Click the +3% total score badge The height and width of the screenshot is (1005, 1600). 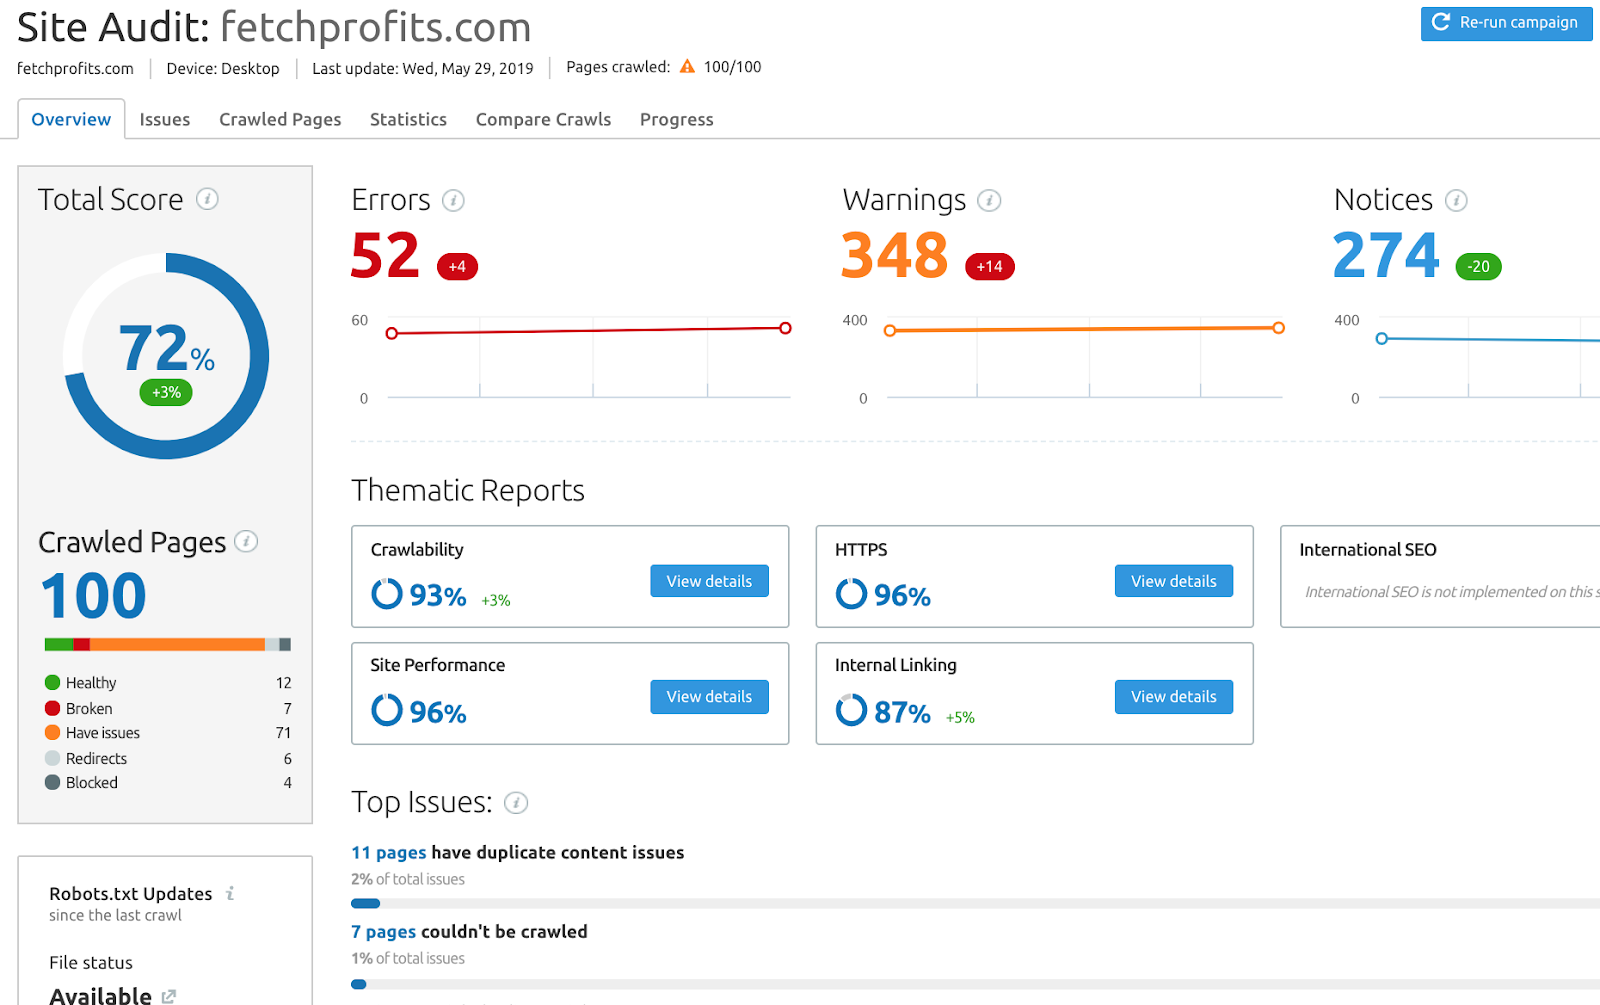166,392
